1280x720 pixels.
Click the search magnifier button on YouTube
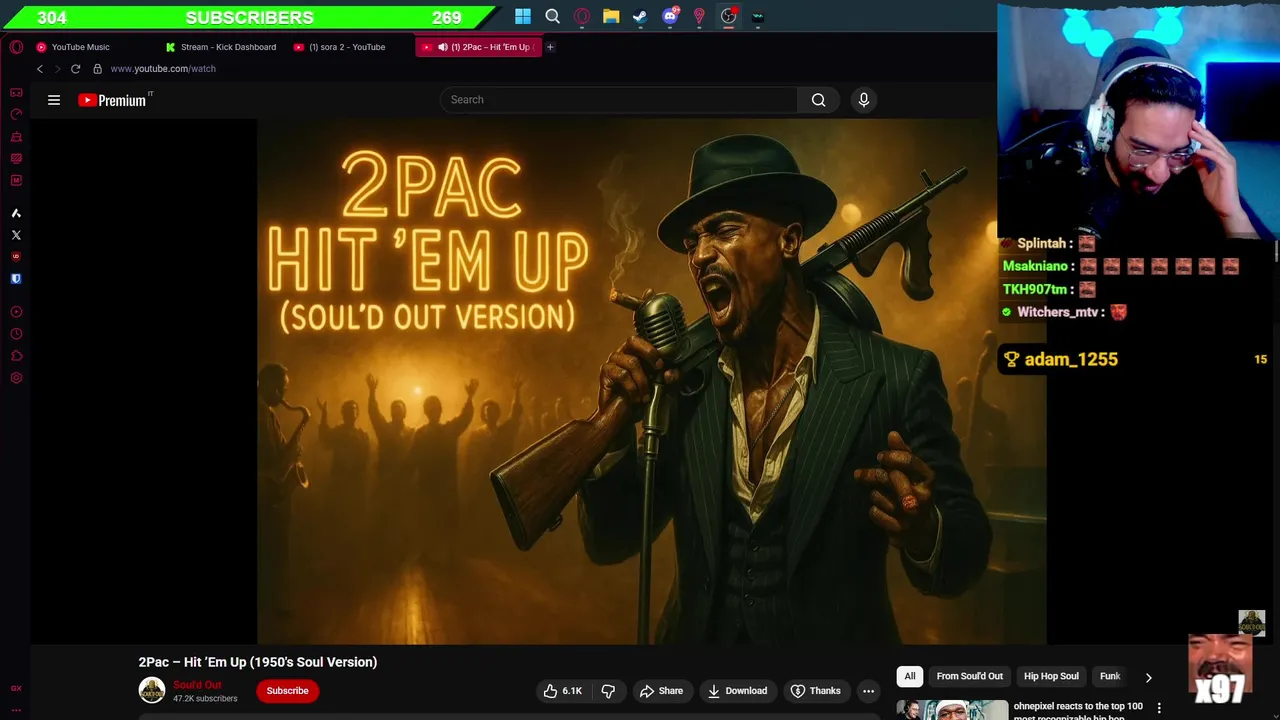(x=818, y=100)
